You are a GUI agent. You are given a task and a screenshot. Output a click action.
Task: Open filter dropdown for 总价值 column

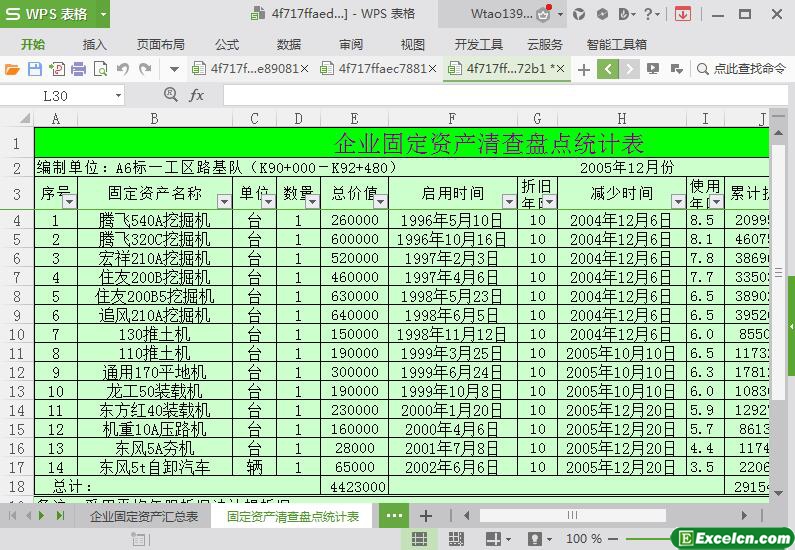point(380,202)
